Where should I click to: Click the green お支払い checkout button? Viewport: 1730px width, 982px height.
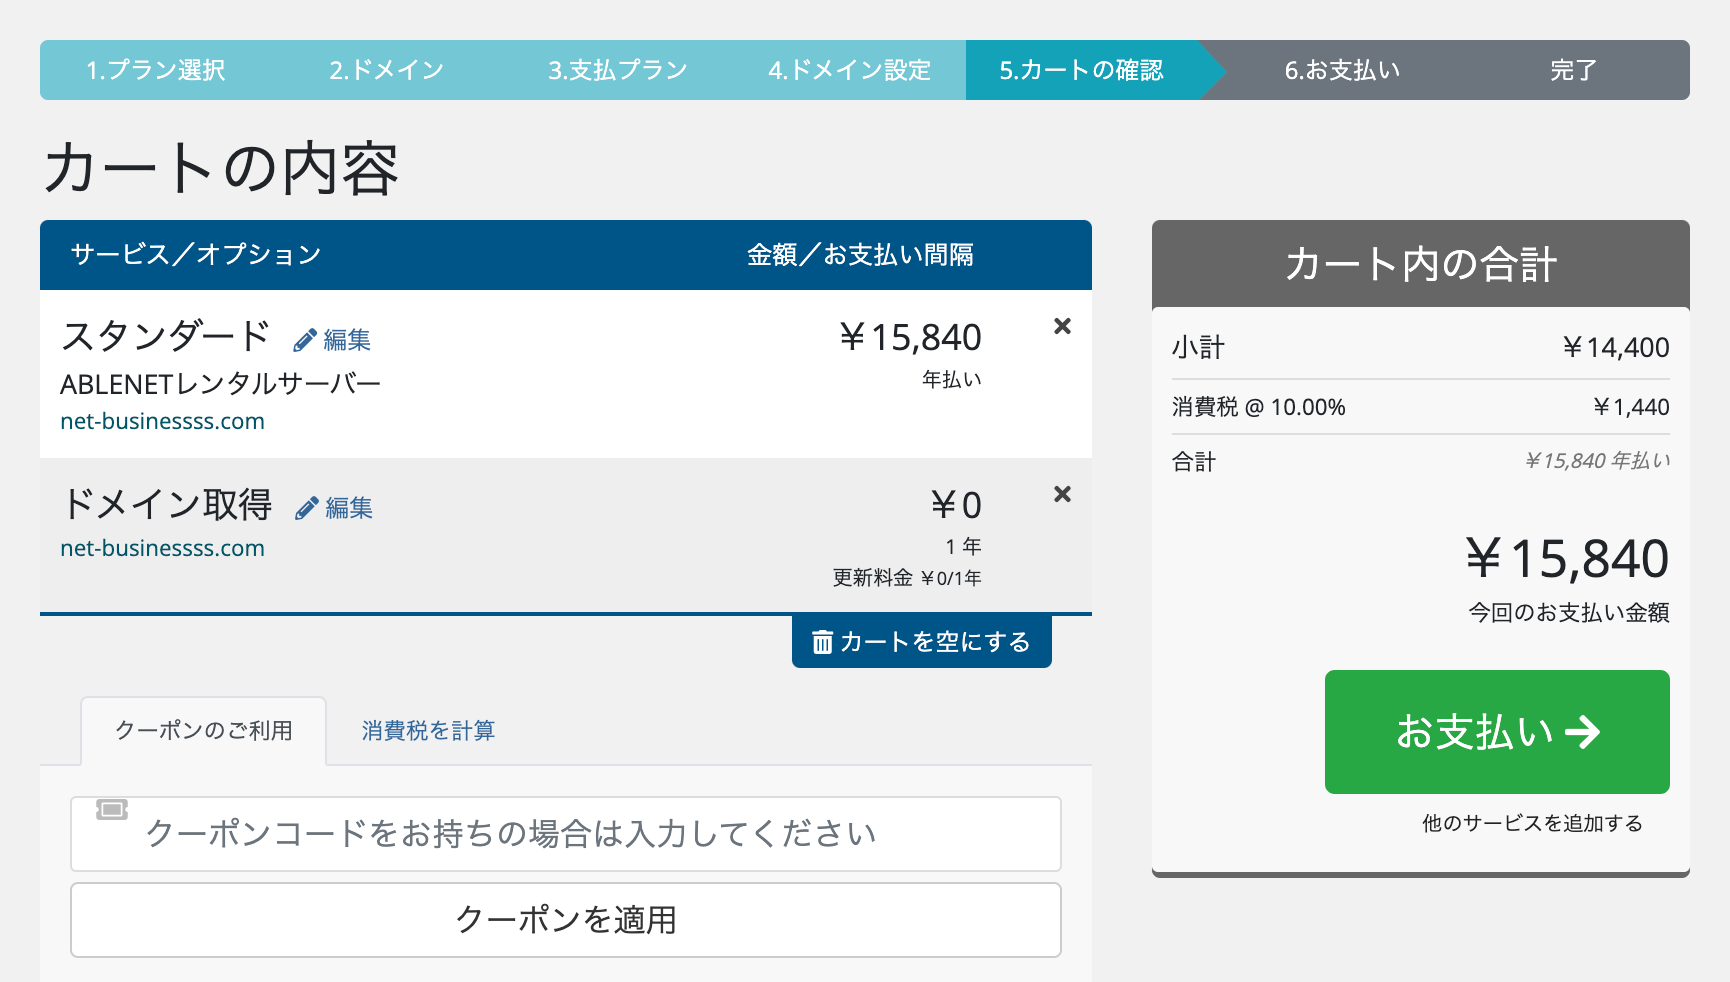click(1497, 732)
